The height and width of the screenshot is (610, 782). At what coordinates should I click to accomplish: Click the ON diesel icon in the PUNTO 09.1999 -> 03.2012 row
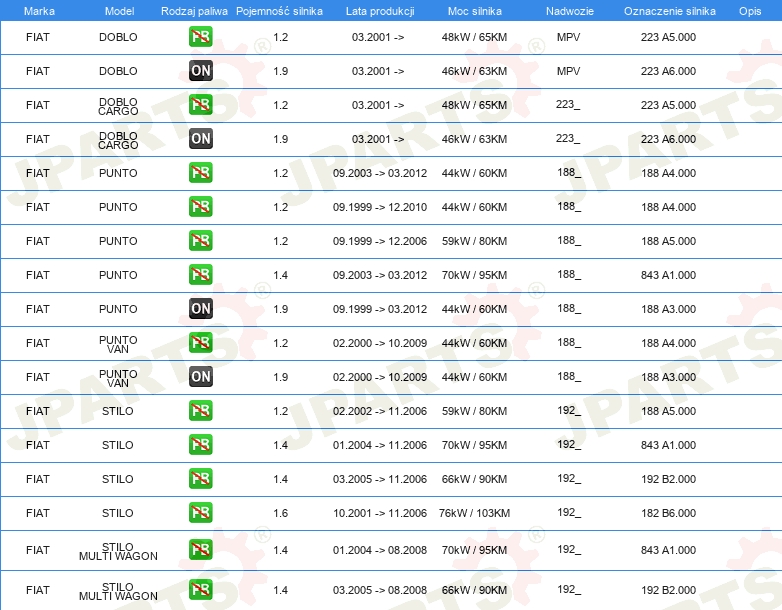200,308
